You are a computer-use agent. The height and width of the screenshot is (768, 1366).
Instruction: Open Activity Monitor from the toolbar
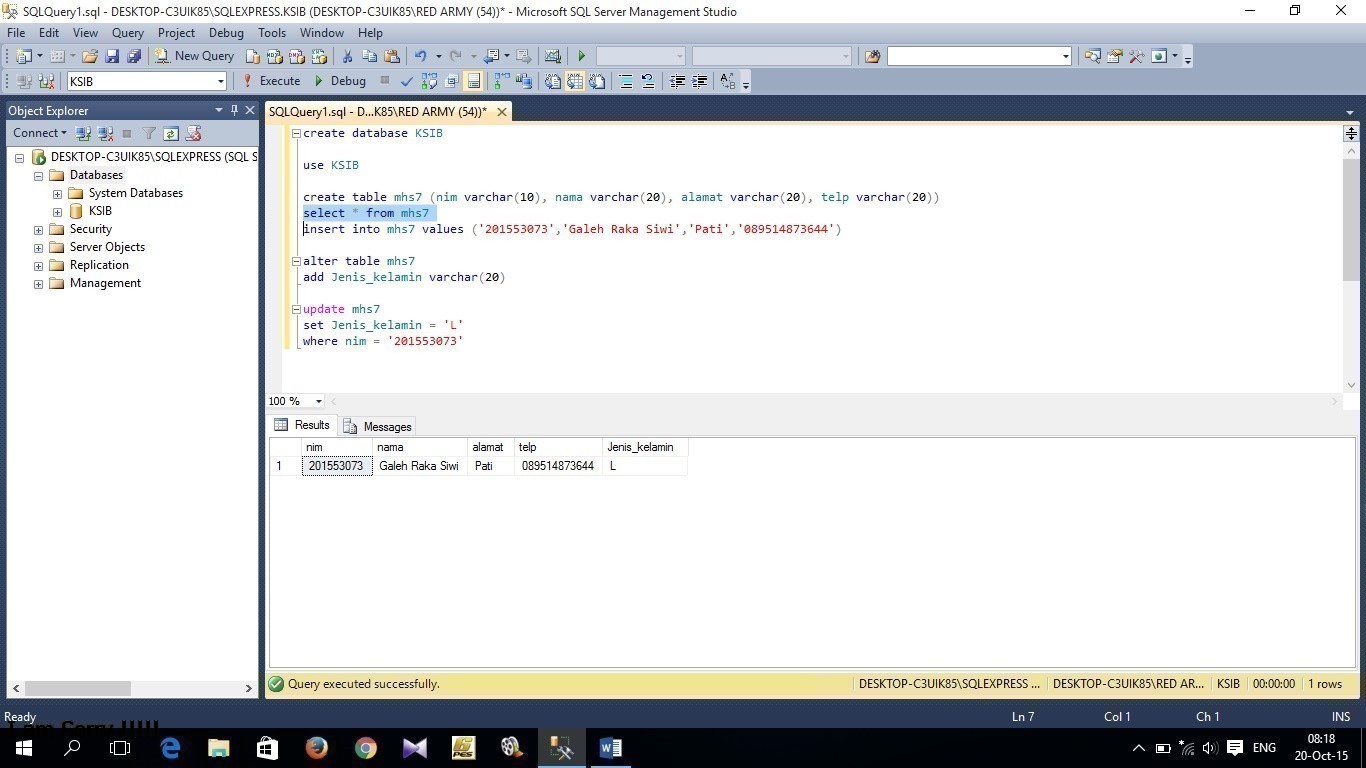[x=552, y=56]
